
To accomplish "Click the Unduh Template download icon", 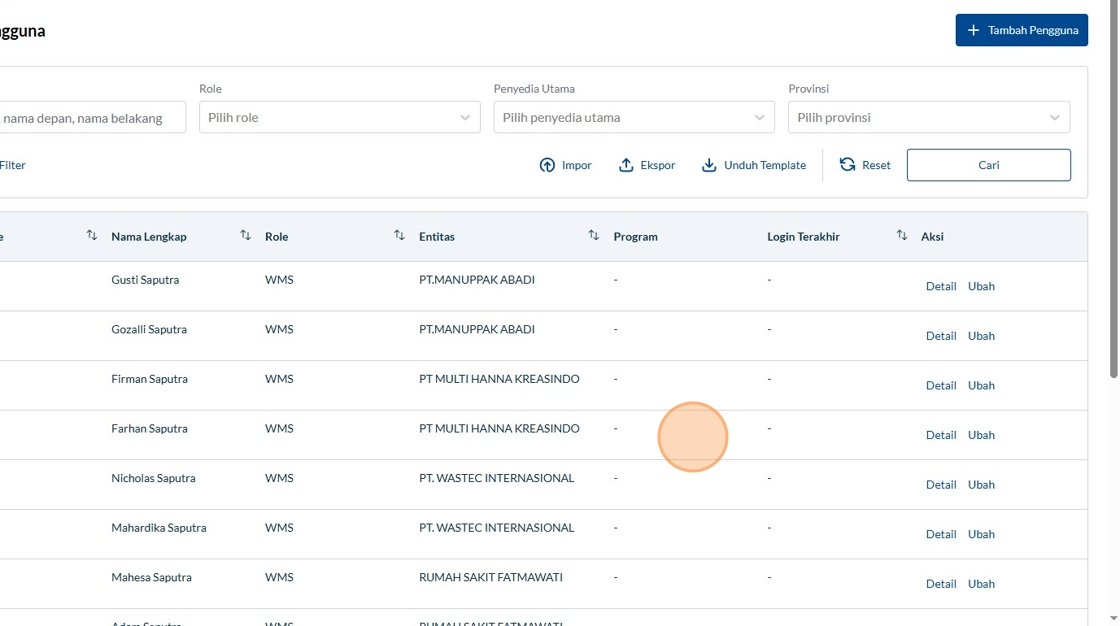I will point(709,165).
